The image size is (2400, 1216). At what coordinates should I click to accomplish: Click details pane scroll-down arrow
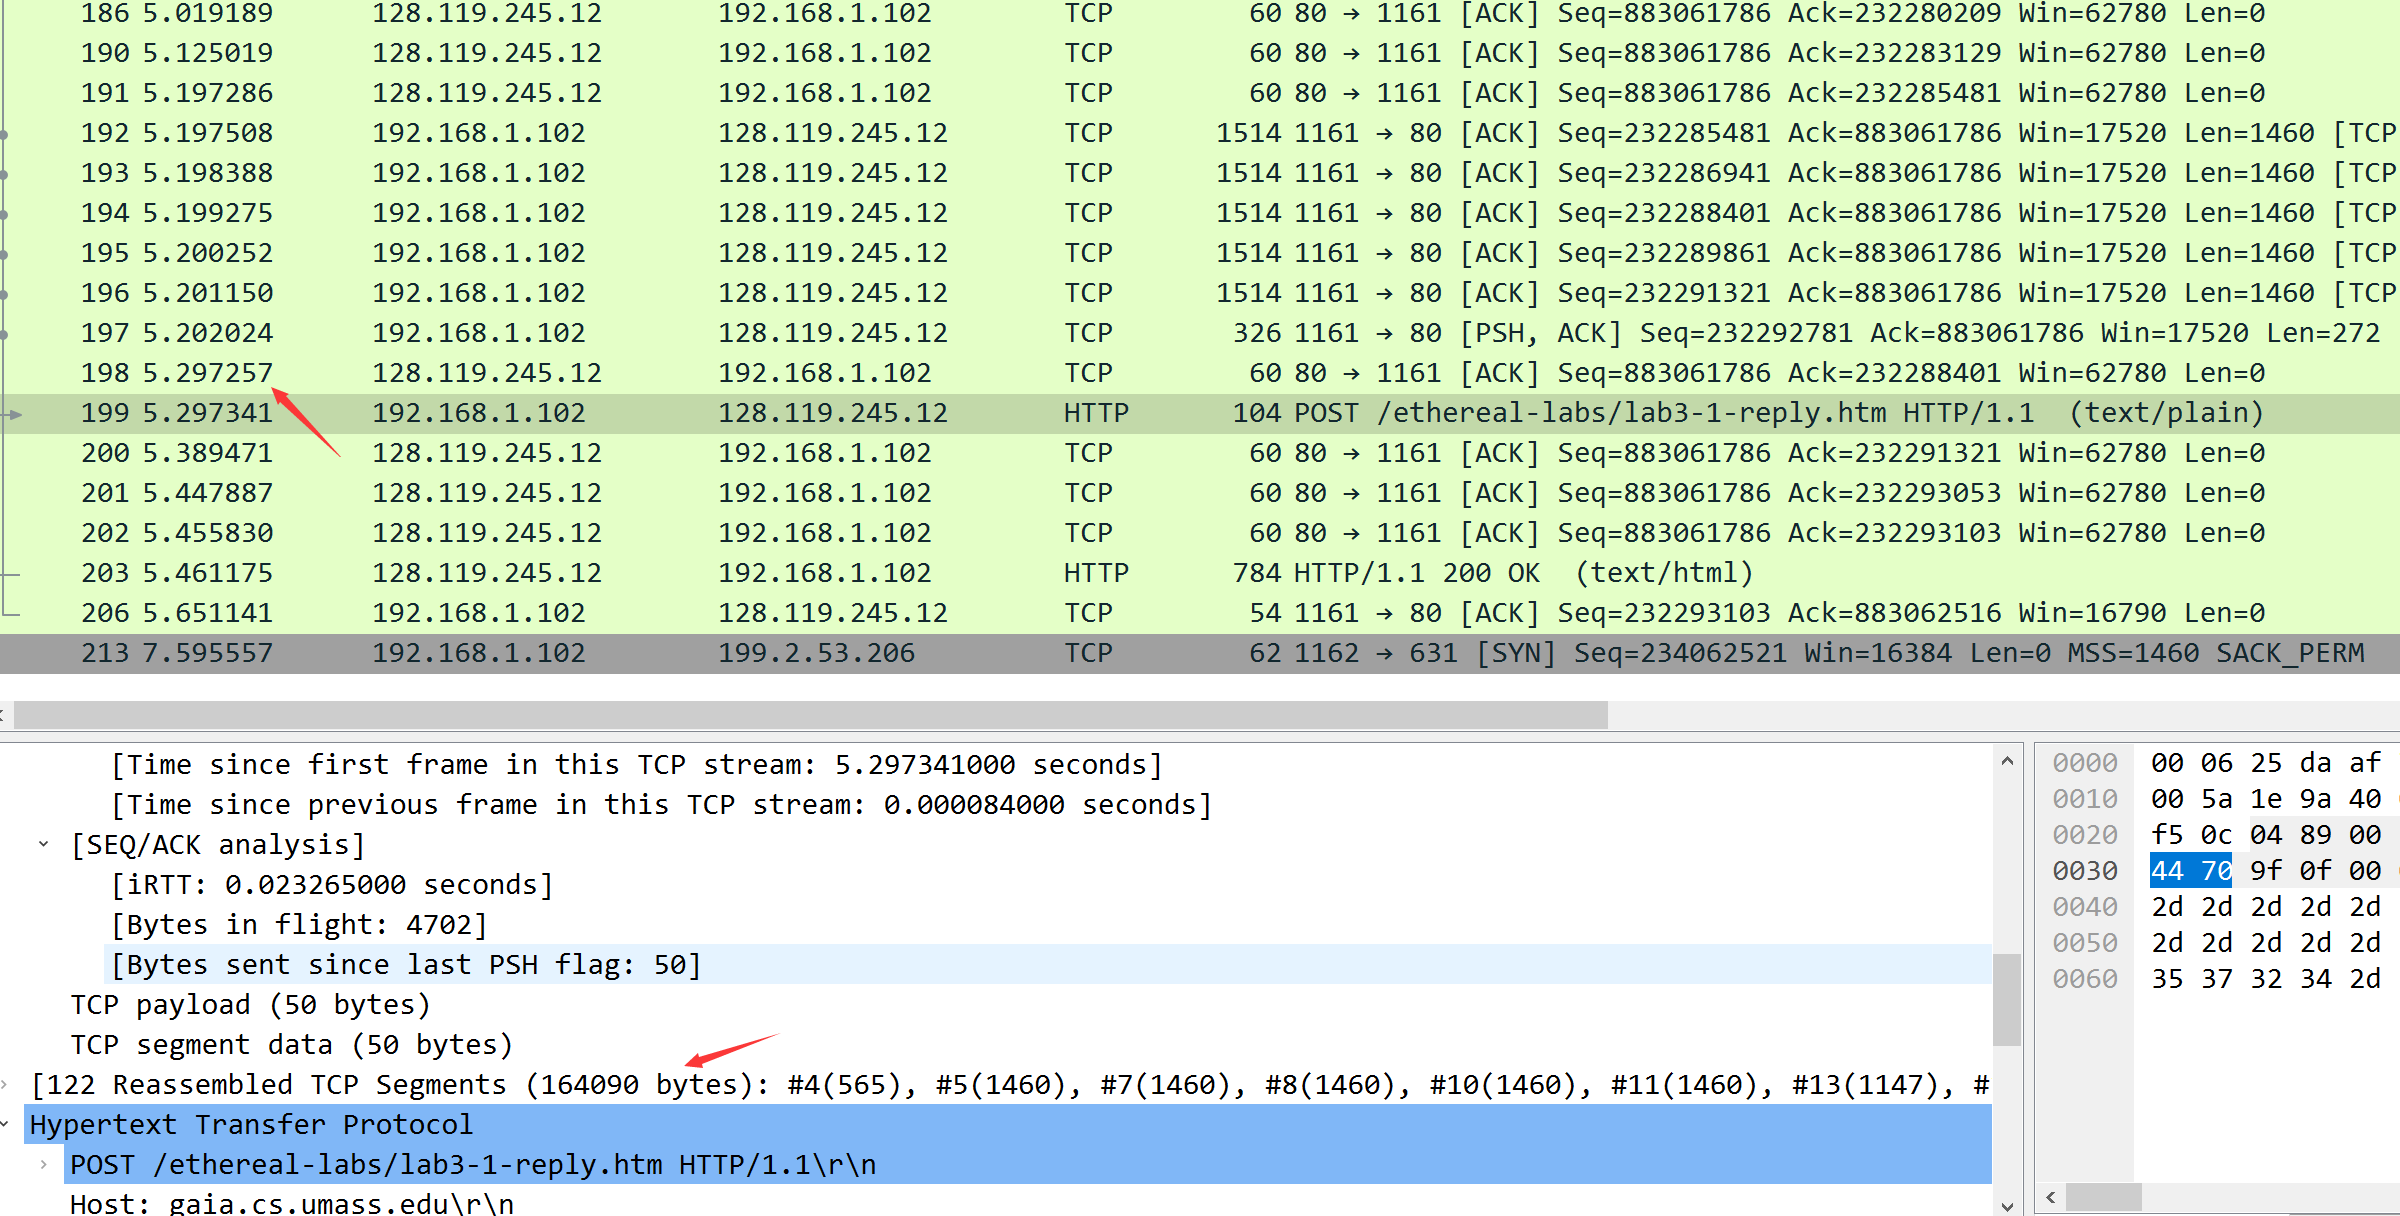[2006, 1205]
